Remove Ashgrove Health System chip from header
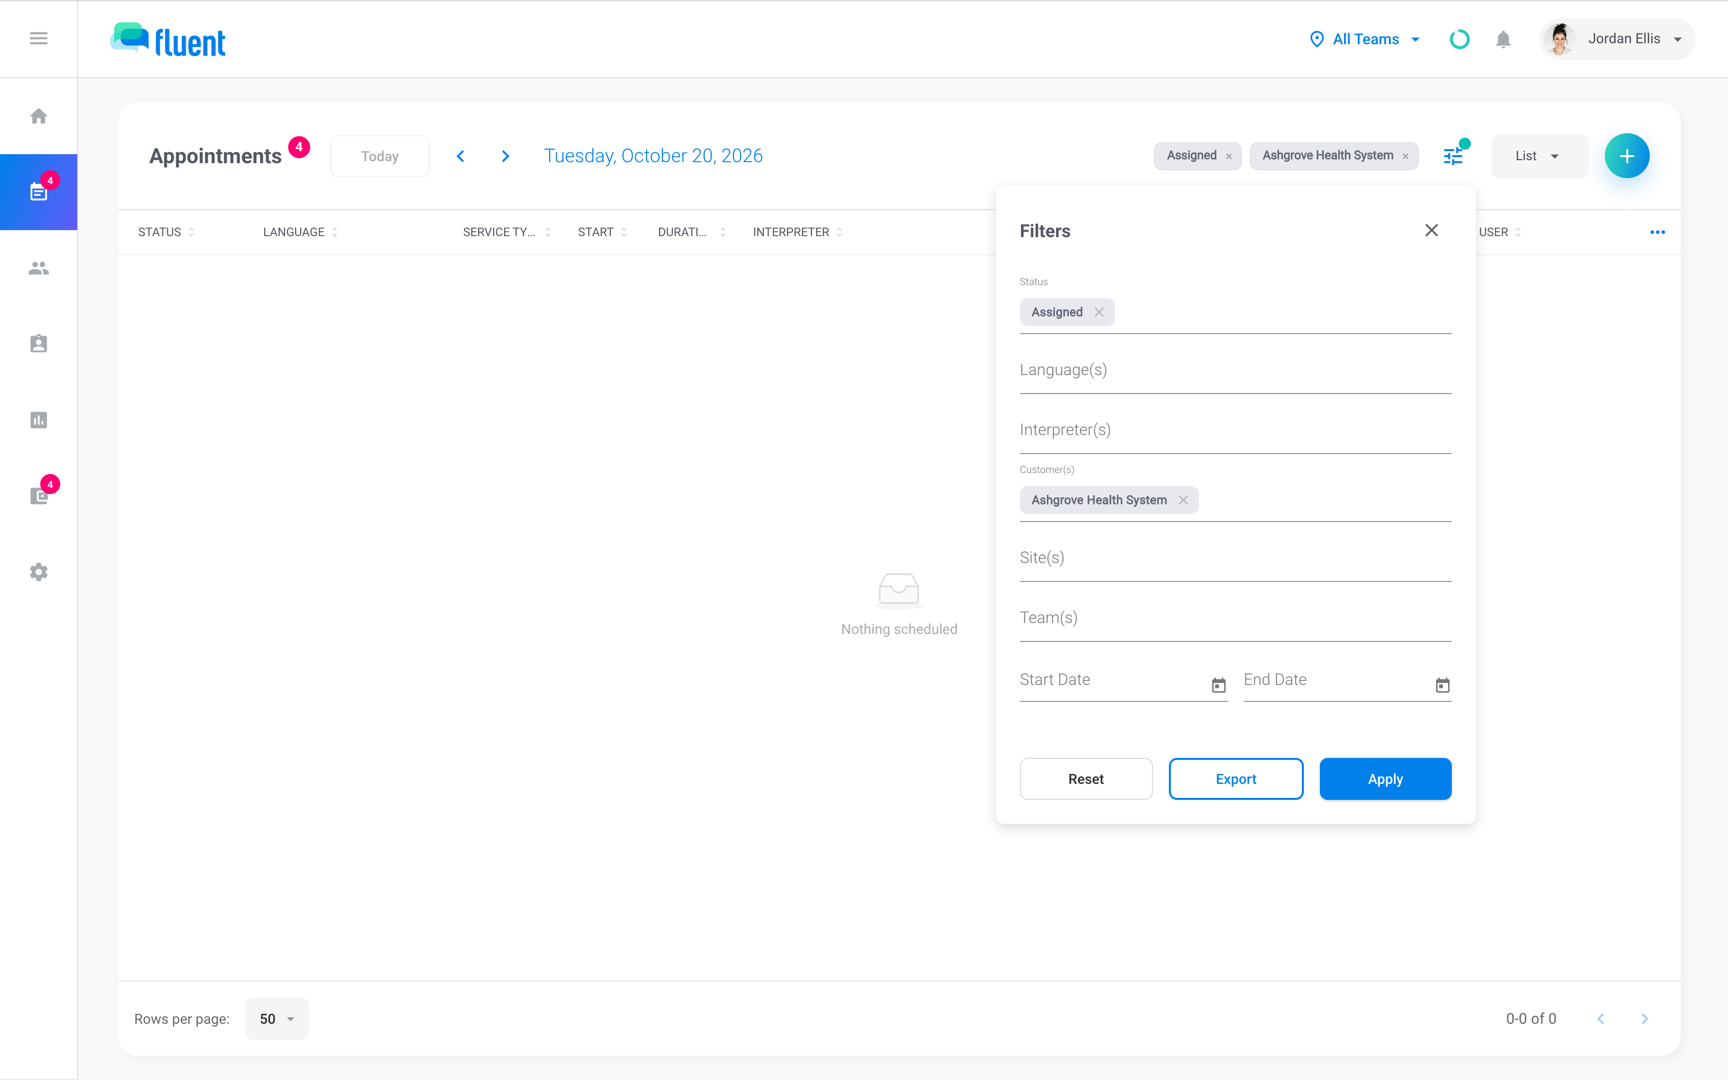 (x=1406, y=156)
